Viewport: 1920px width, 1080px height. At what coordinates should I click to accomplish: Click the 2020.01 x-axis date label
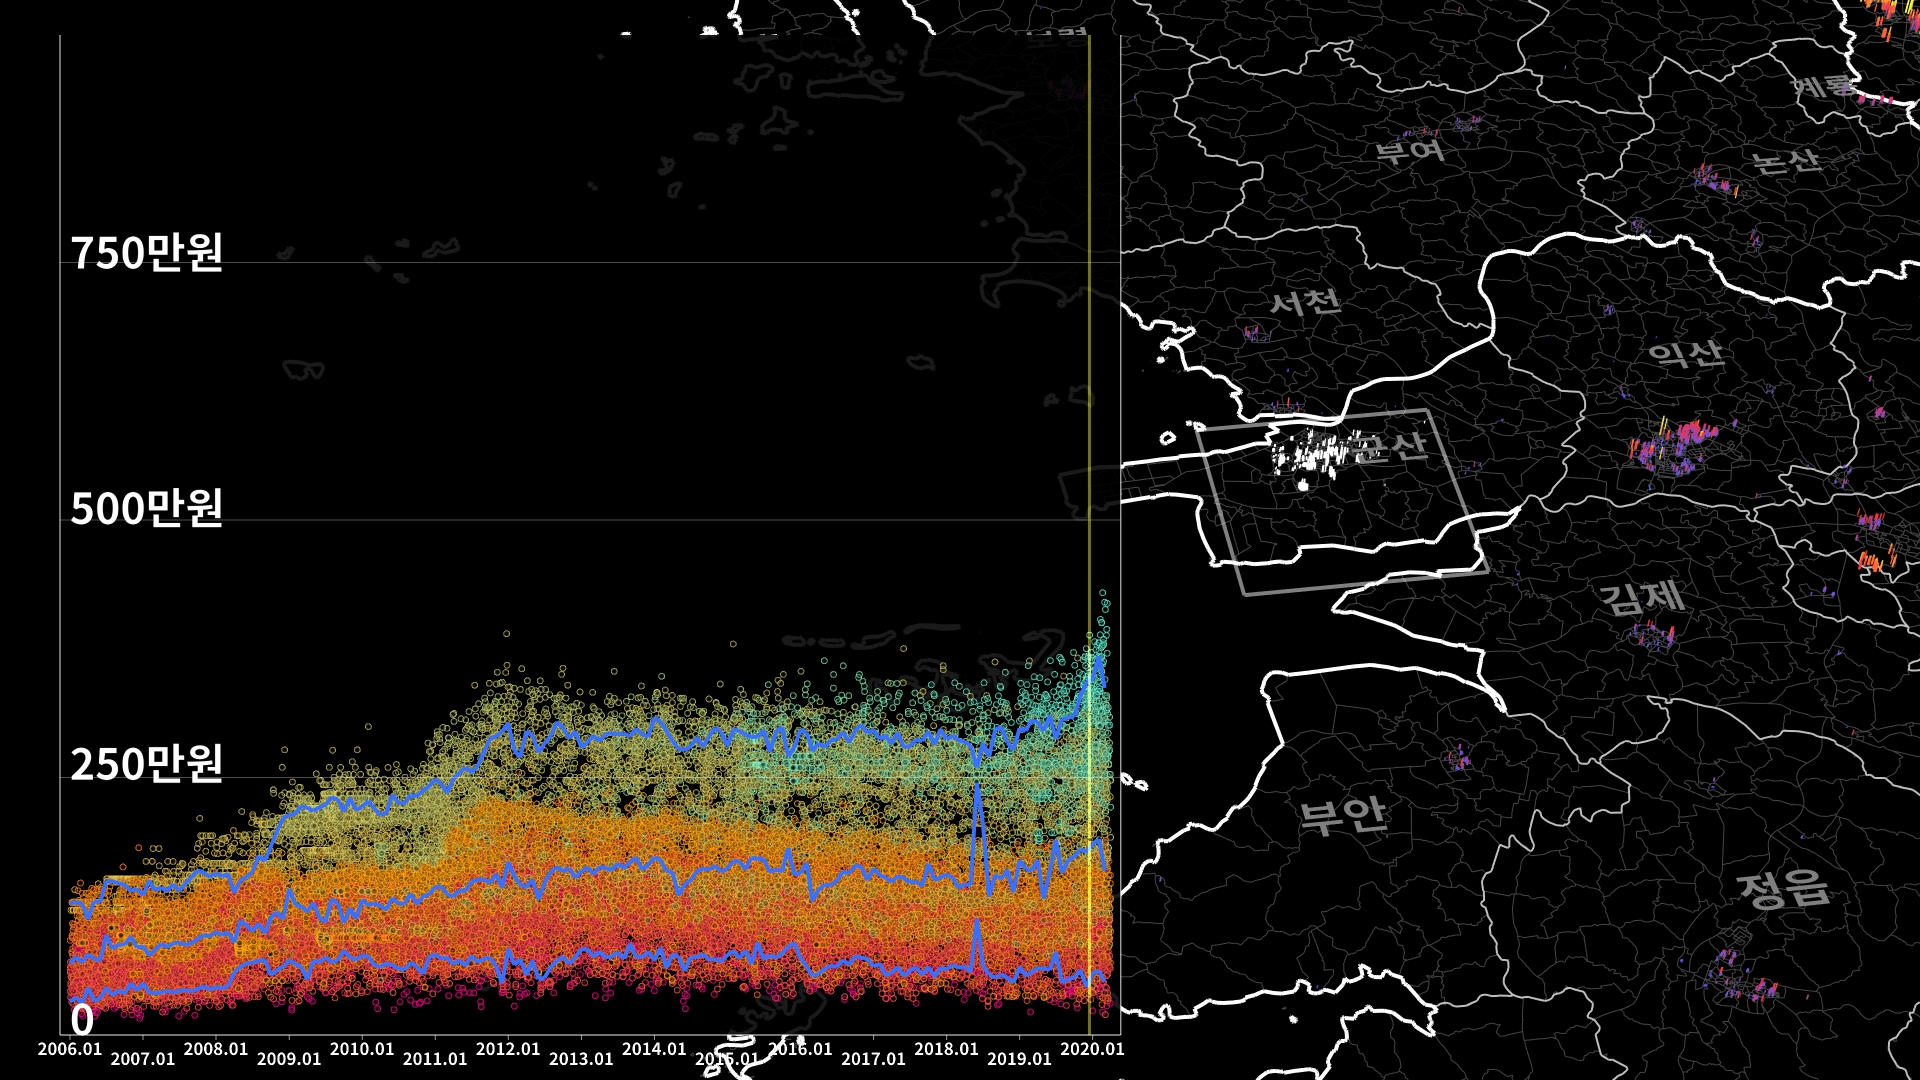[1092, 1049]
